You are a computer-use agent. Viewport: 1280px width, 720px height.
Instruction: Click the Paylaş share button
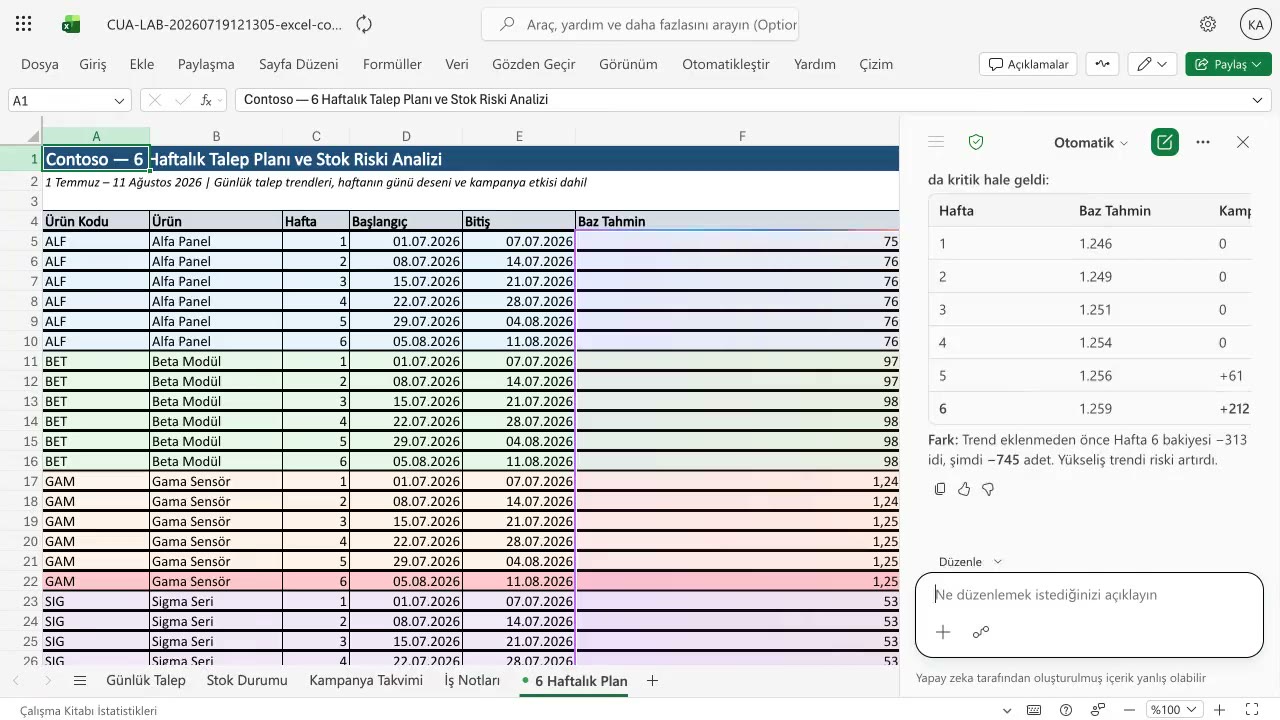(1228, 64)
